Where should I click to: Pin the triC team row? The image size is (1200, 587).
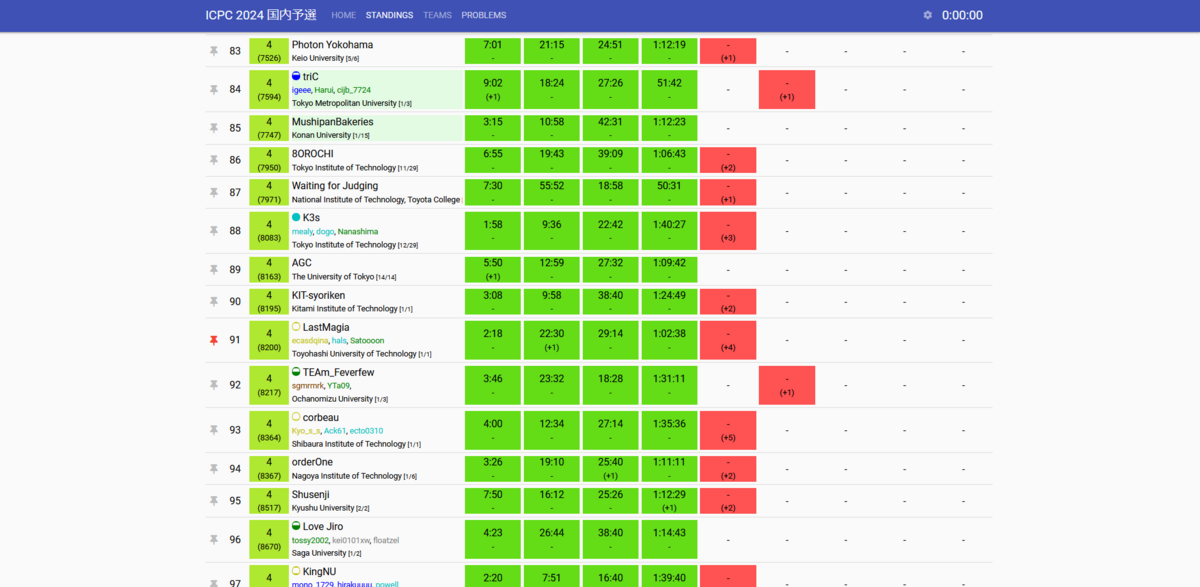click(213, 90)
